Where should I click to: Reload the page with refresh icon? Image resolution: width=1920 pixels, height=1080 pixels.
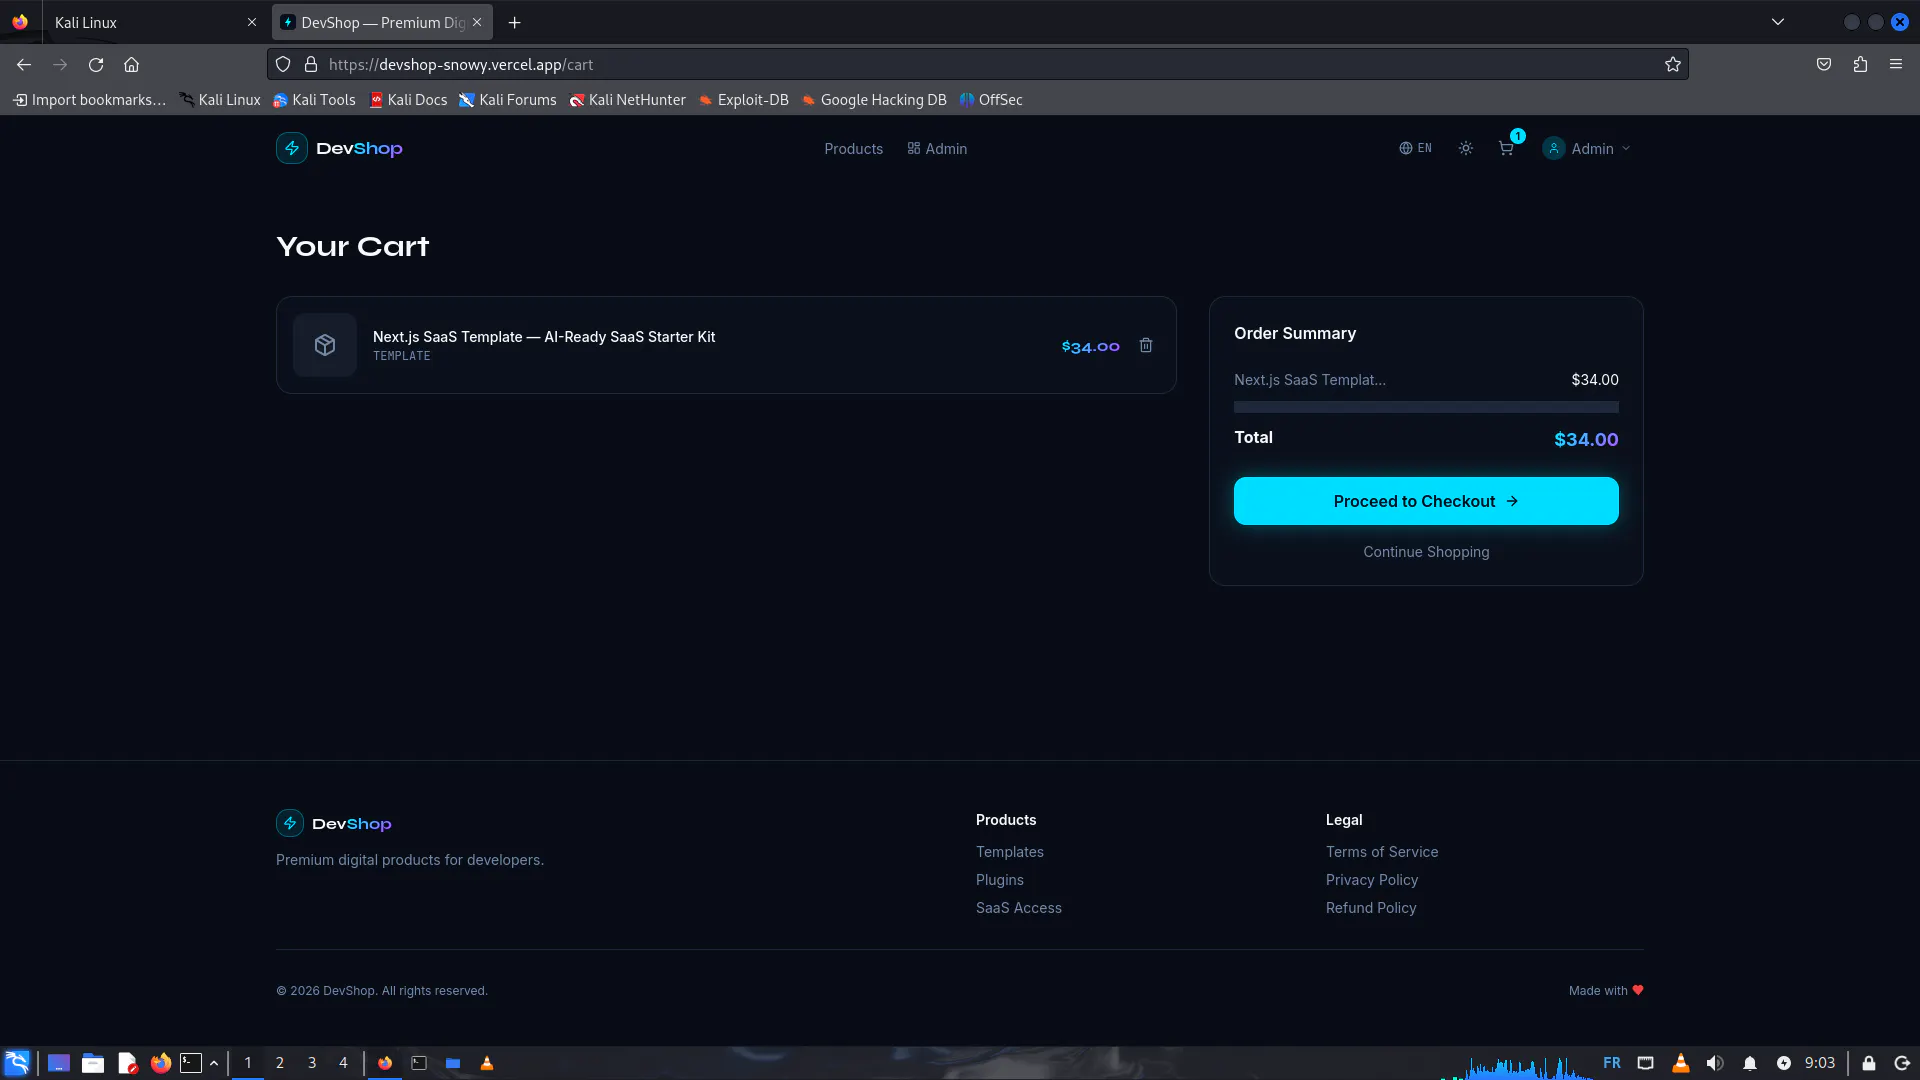tap(96, 64)
